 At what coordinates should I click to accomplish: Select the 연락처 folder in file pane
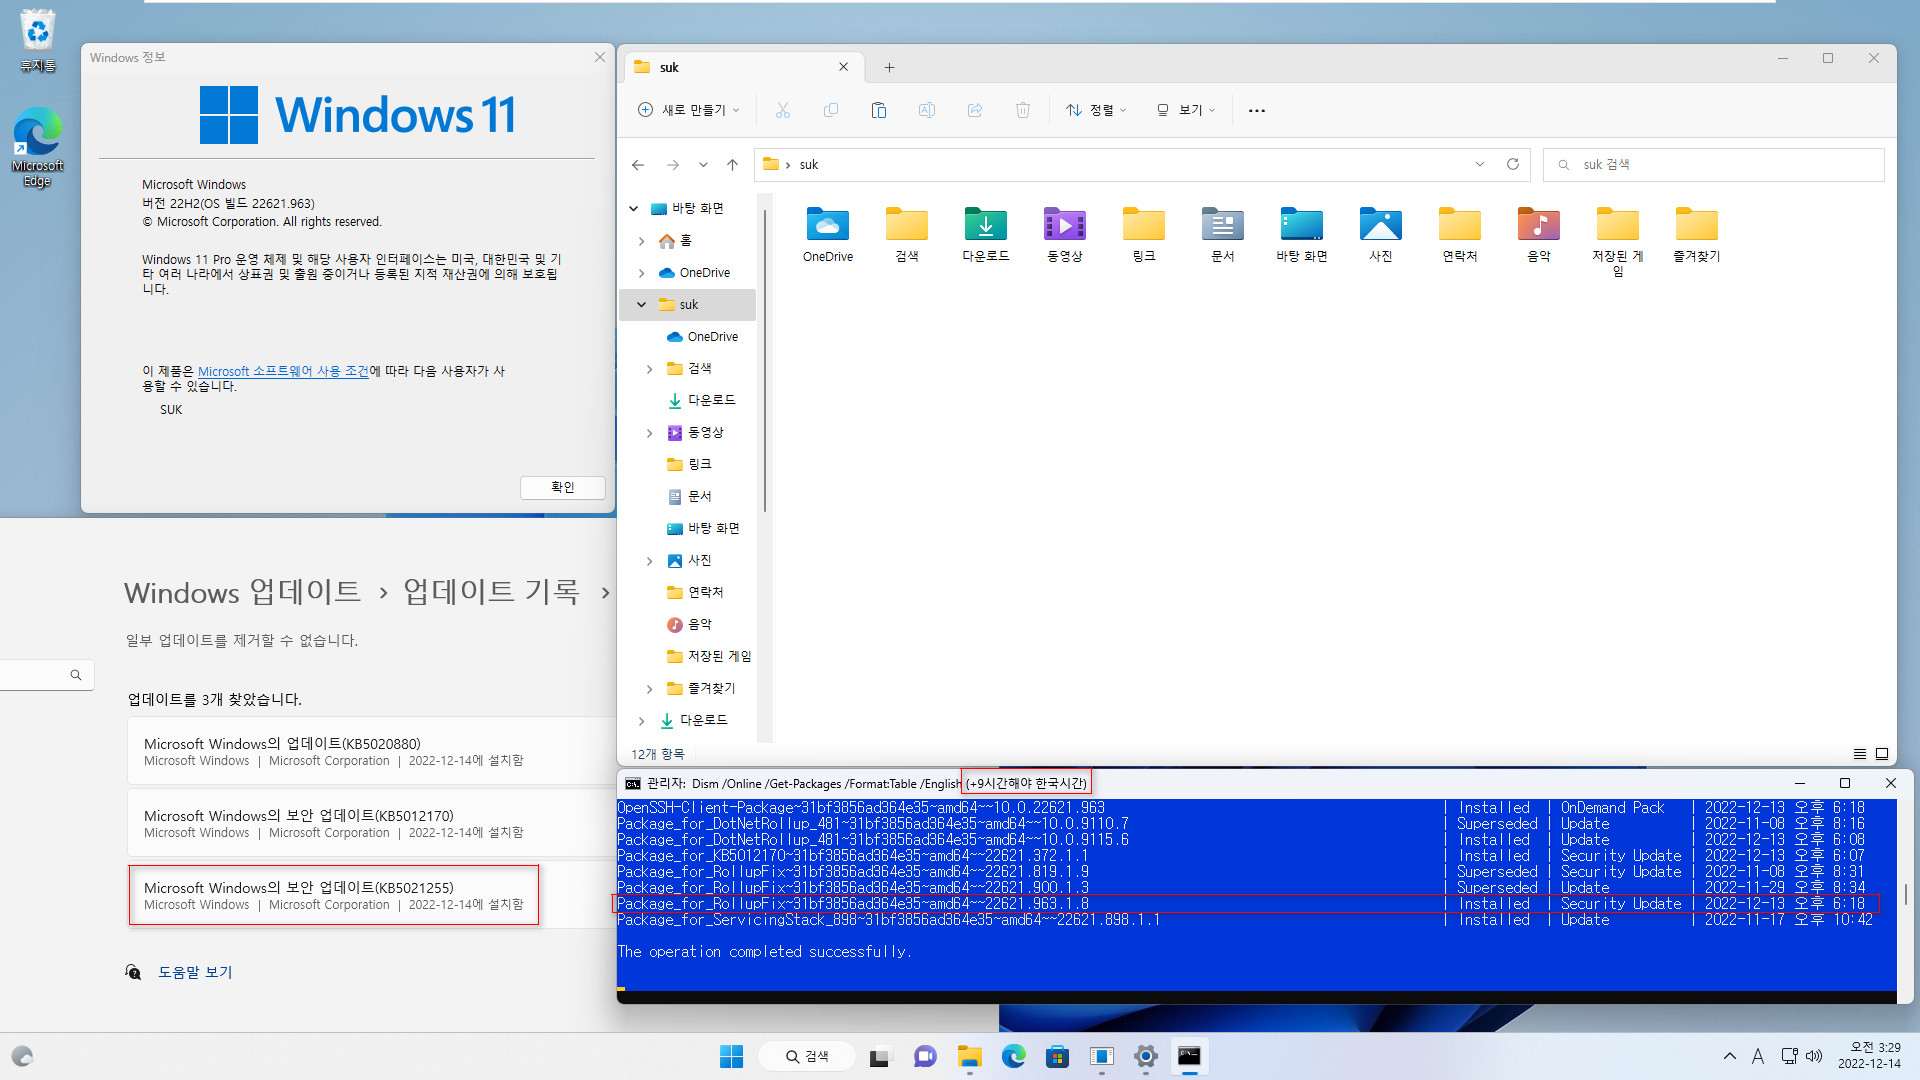click(x=1460, y=235)
